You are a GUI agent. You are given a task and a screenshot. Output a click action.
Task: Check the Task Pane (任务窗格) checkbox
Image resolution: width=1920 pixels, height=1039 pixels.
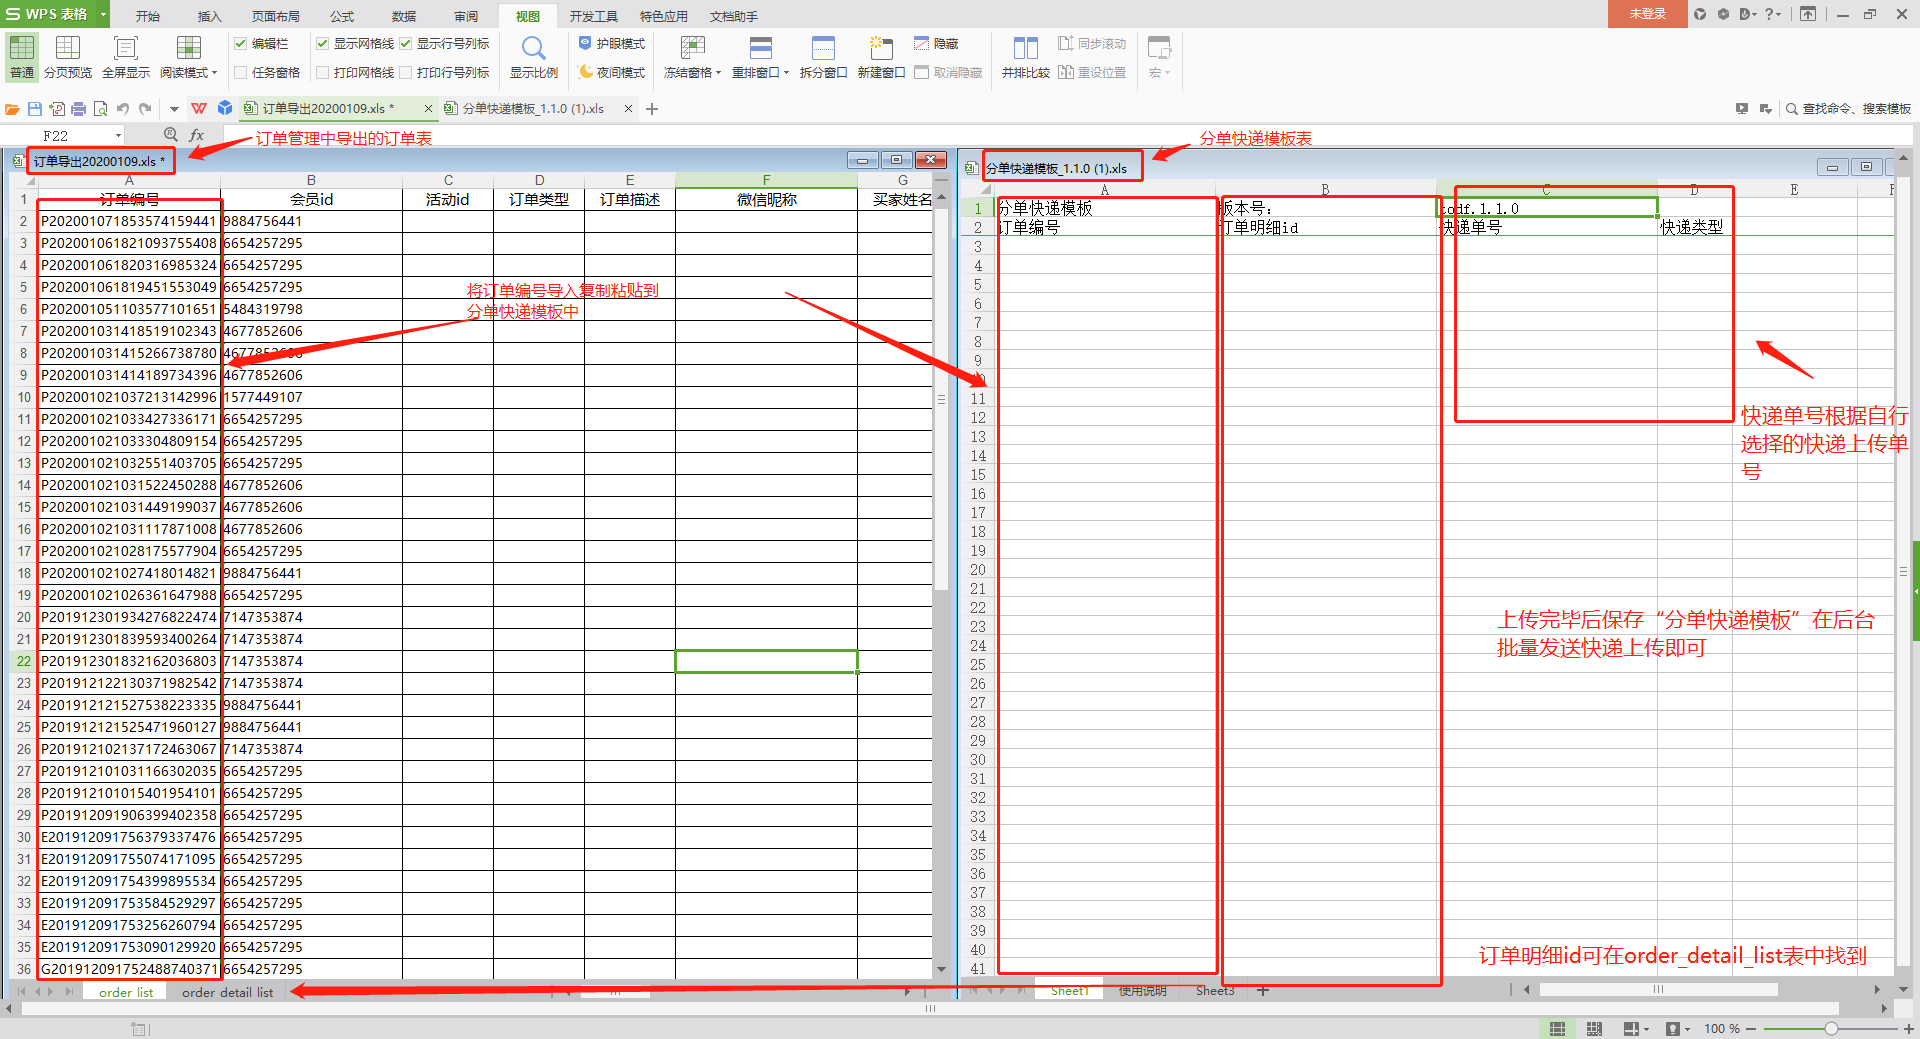(241, 73)
